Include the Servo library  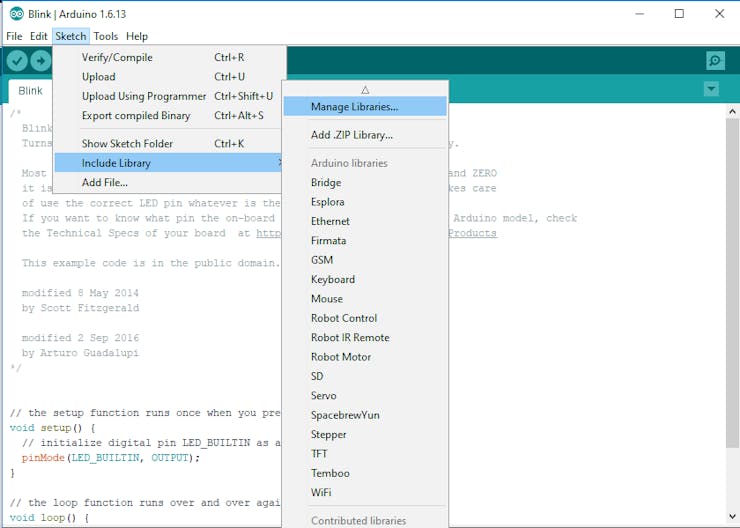pyautogui.click(x=365, y=395)
